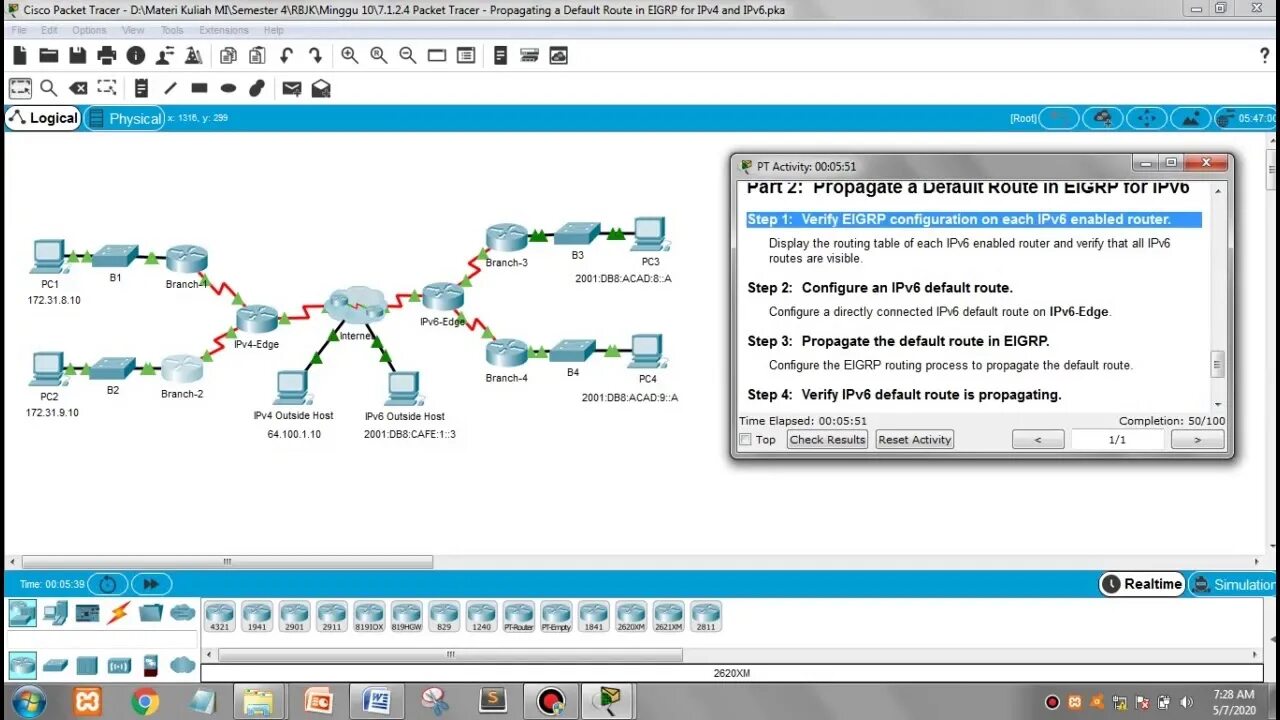The height and width of the screenshot is (720, 1280).
Task: Click the Reset Activity button
Action: point(915,439)
